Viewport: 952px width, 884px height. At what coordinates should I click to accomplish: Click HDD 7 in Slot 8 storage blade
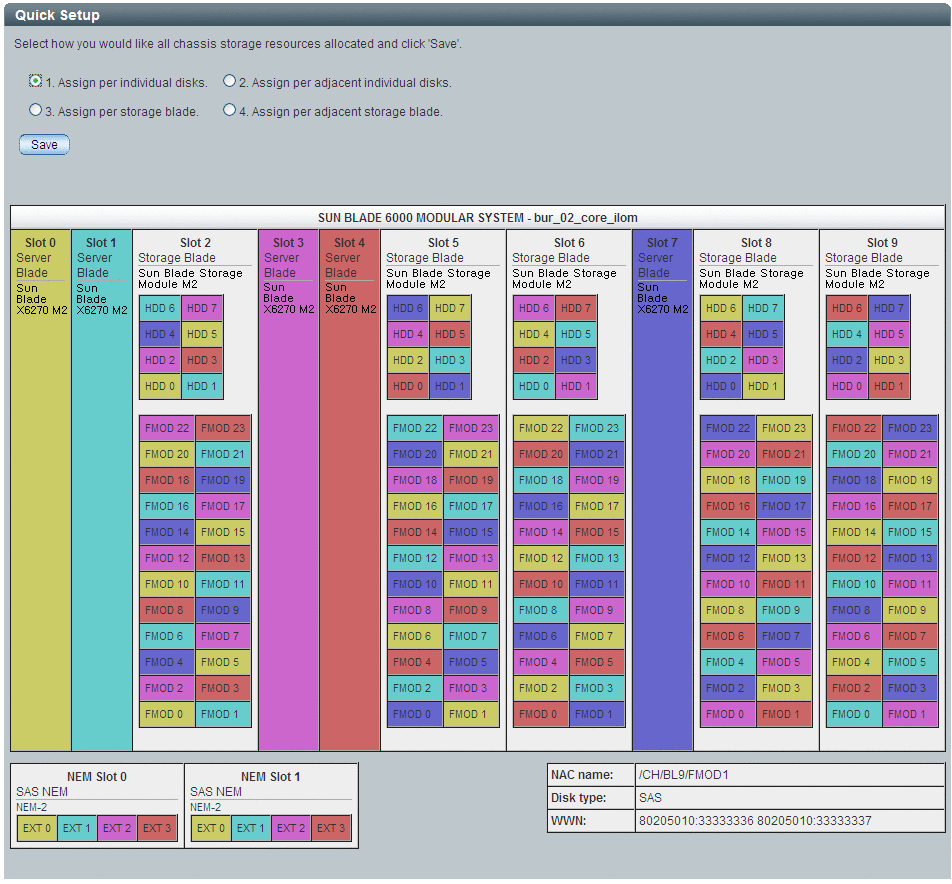pos(763,308)
